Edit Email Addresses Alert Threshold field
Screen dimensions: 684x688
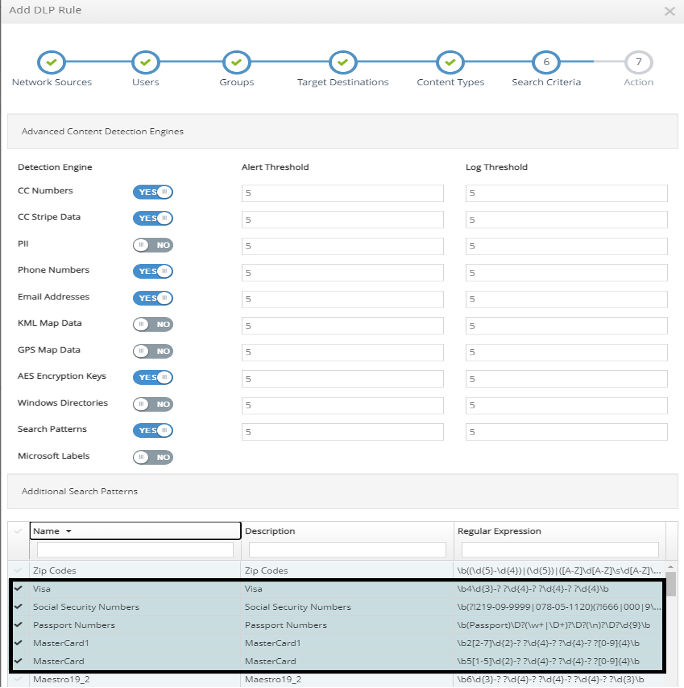(343, 299)
